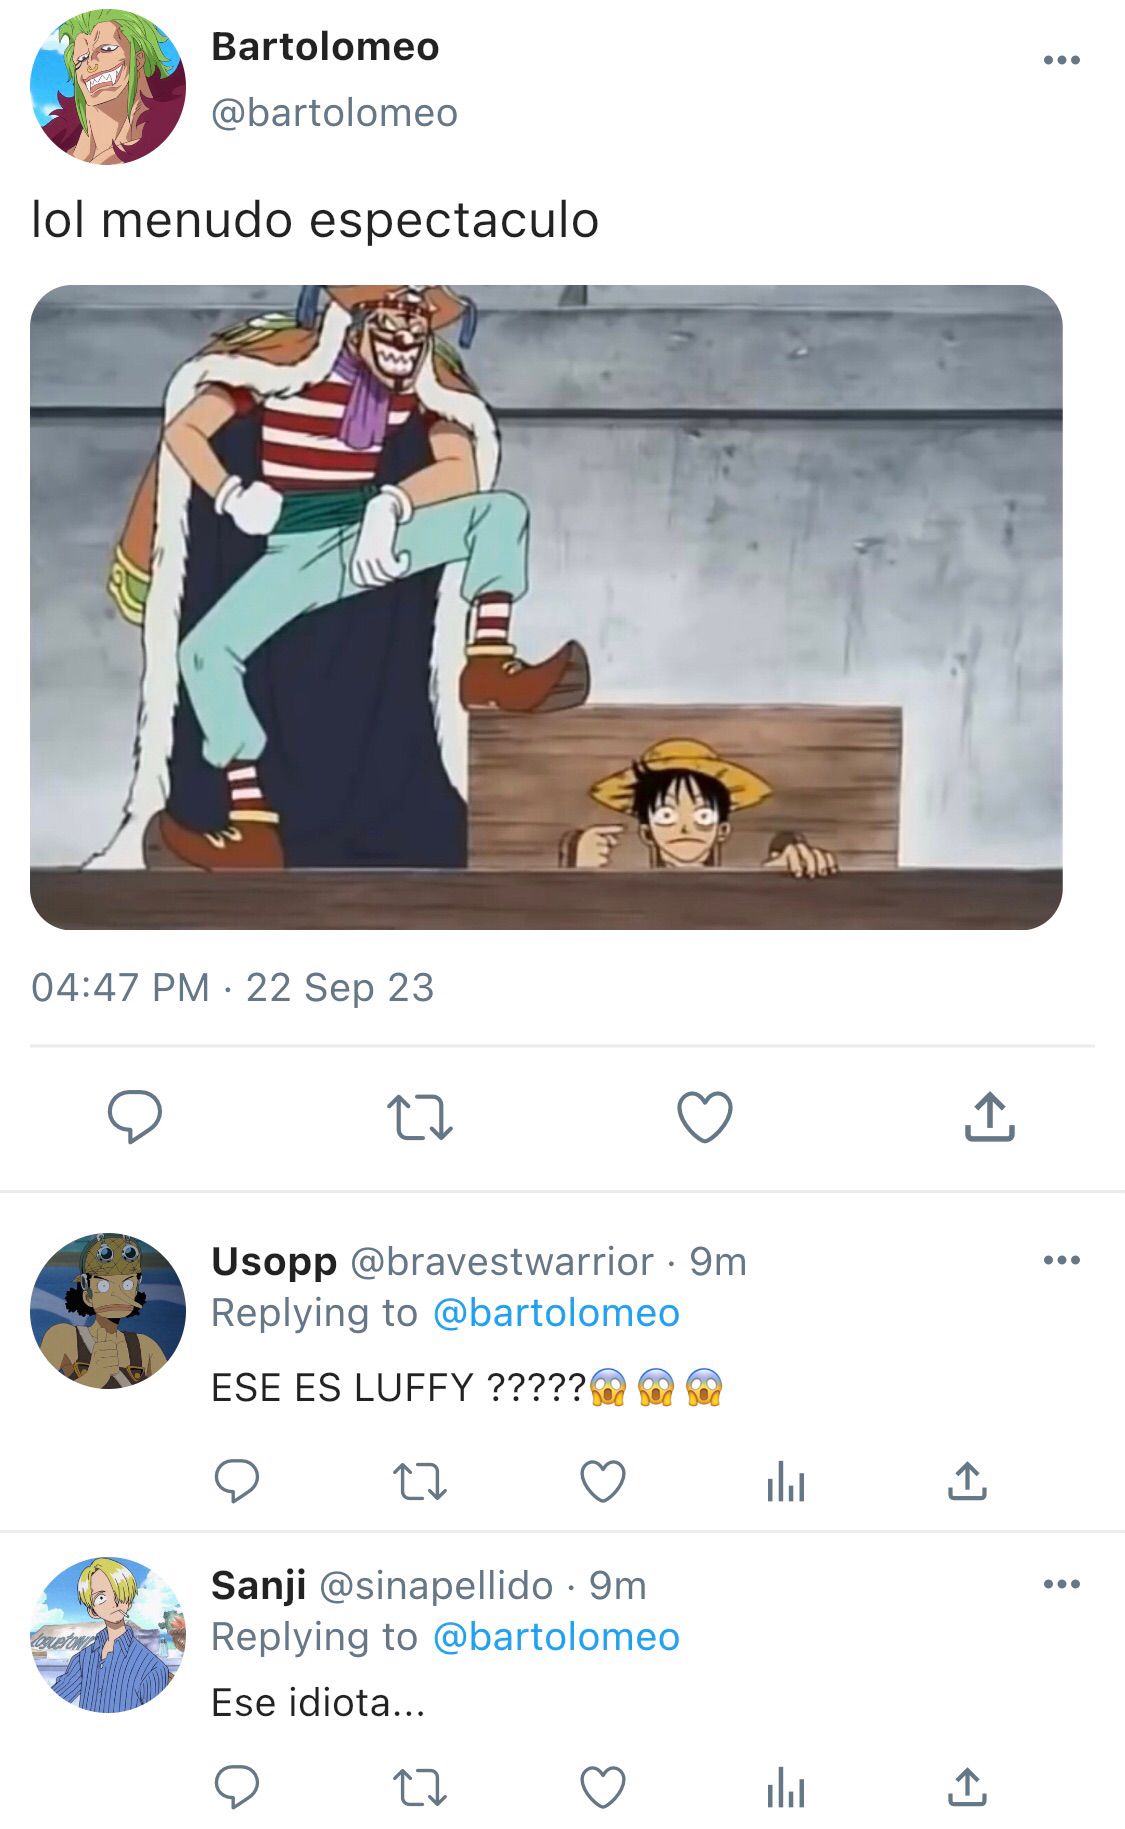Viewport: 1125px width, 1829px height.
Task: Open more options for Bartolomeo's tweet
Action: click(1061, 60)
